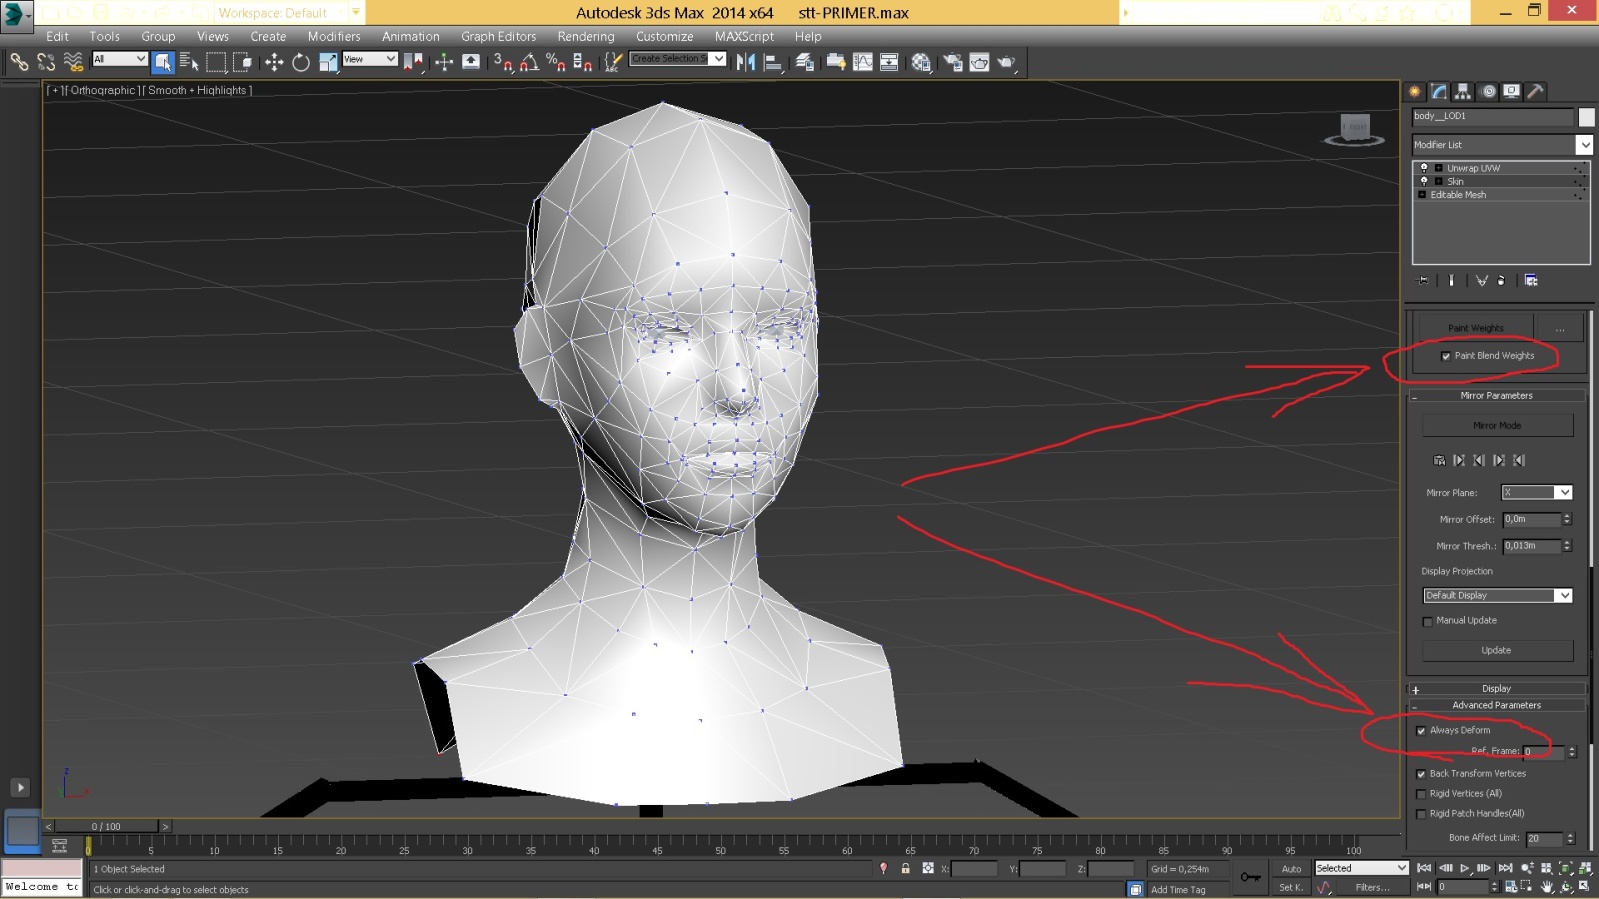
Task: Open the Material Editor icon
Action: click(921, 62)
